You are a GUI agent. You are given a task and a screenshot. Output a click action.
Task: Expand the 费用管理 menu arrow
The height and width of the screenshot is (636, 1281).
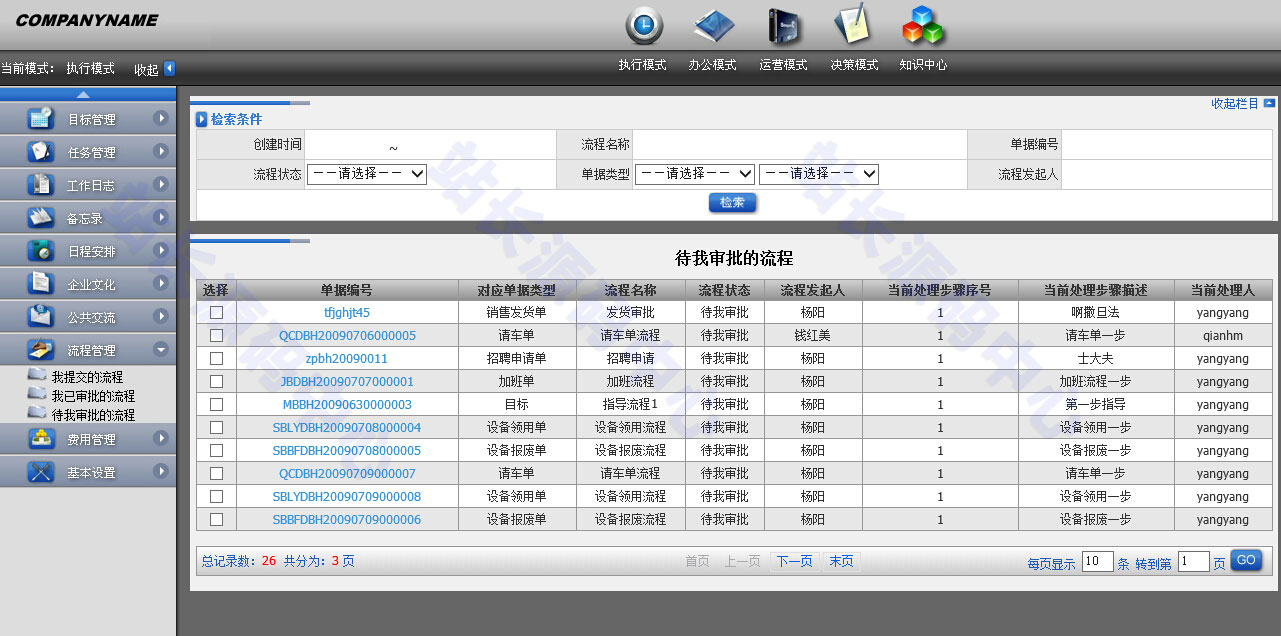pos(160,438)
